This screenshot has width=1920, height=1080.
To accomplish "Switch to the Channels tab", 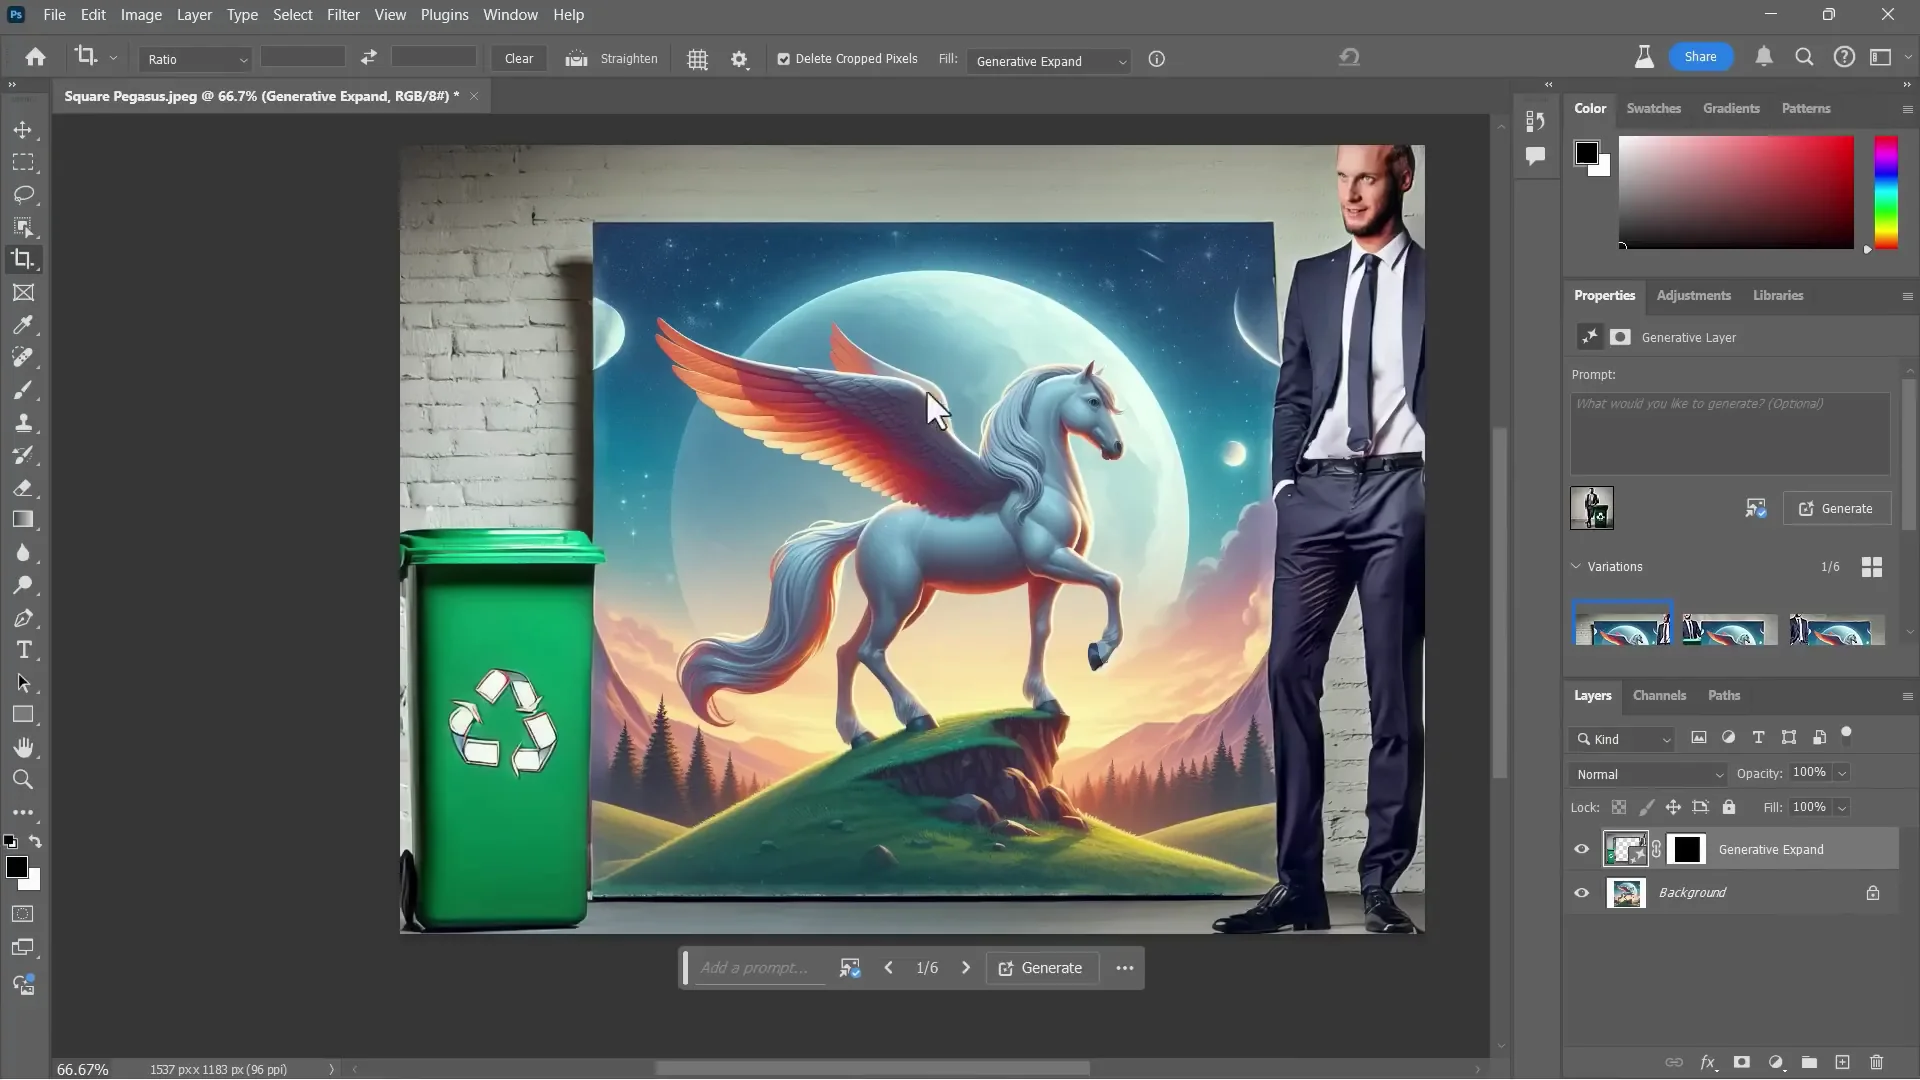I will (x=1658, y=695).
